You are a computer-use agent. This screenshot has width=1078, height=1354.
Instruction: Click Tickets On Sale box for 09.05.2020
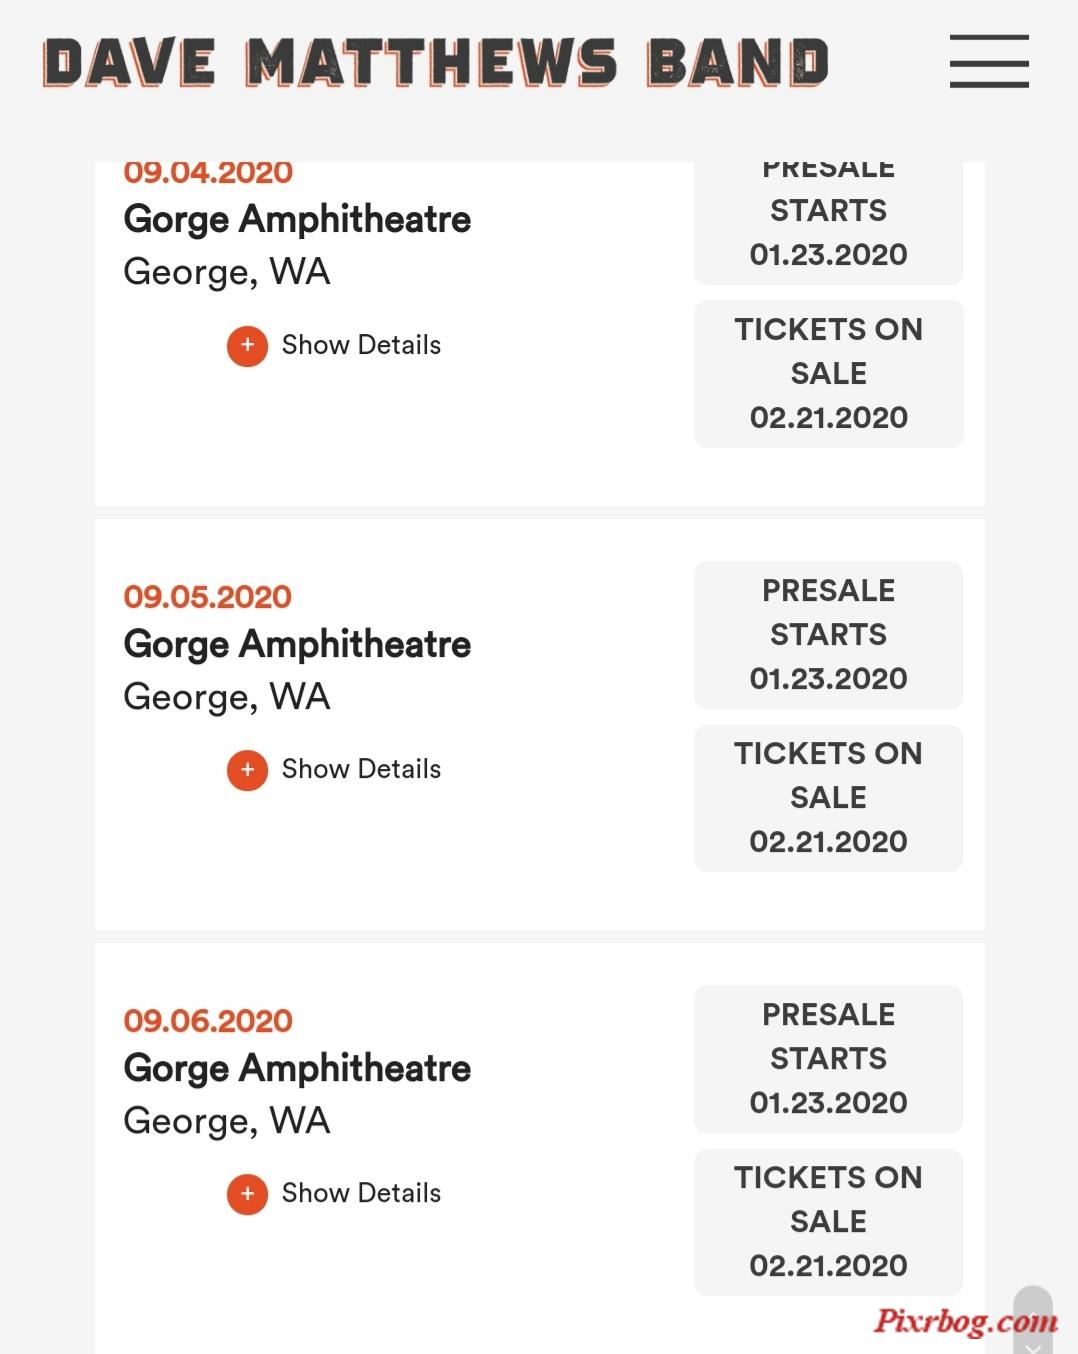pyautogui.click(x=828, y=798)
